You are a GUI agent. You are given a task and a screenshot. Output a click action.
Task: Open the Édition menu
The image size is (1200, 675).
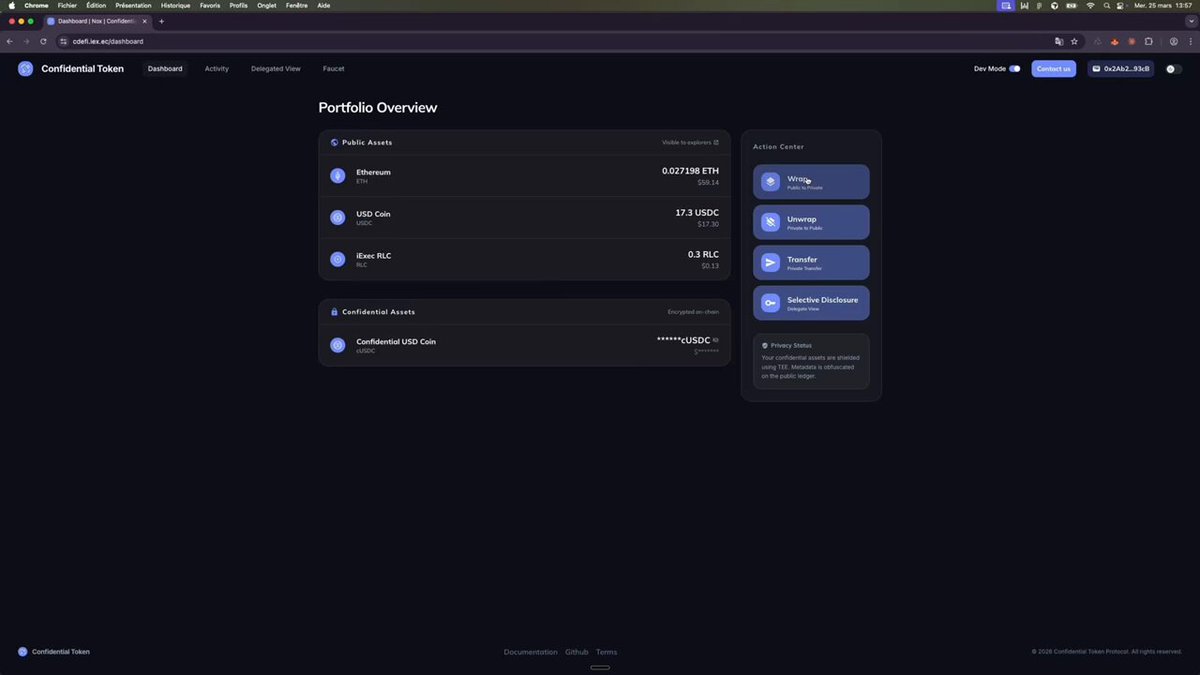(96, 5)
